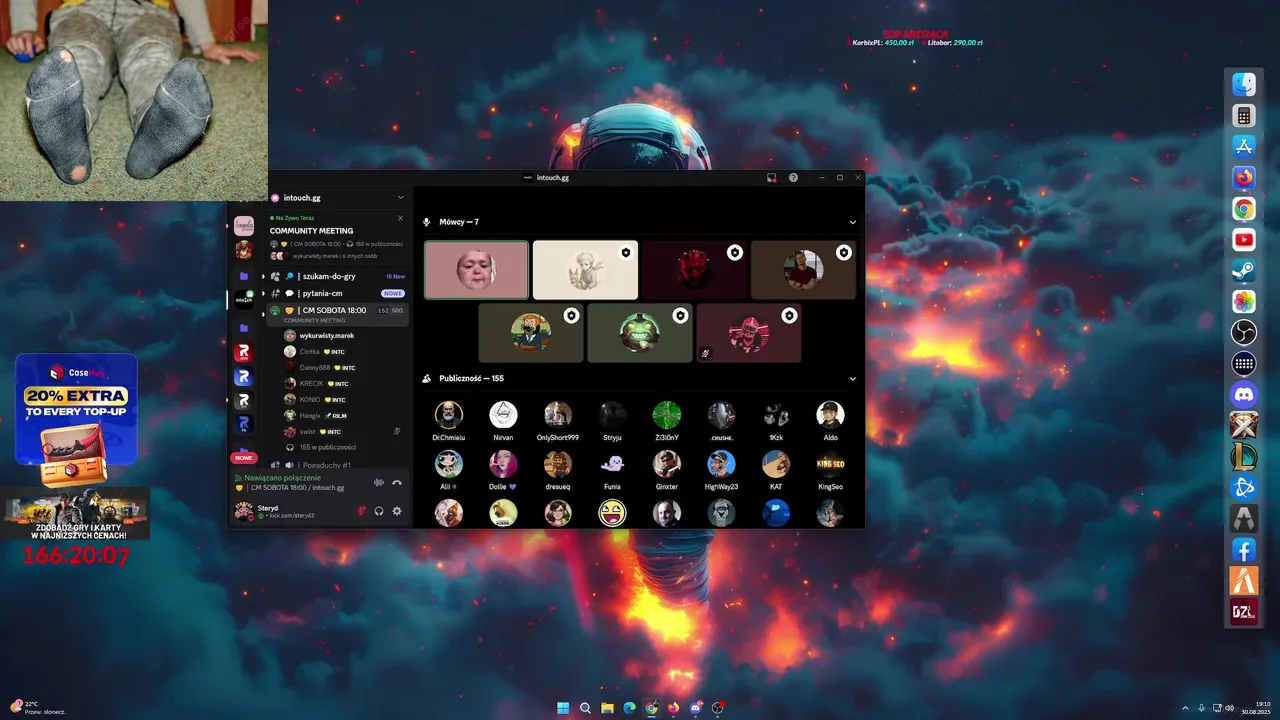
Task: Select the muted football helmet speaker tile
Action: point(748,333)
